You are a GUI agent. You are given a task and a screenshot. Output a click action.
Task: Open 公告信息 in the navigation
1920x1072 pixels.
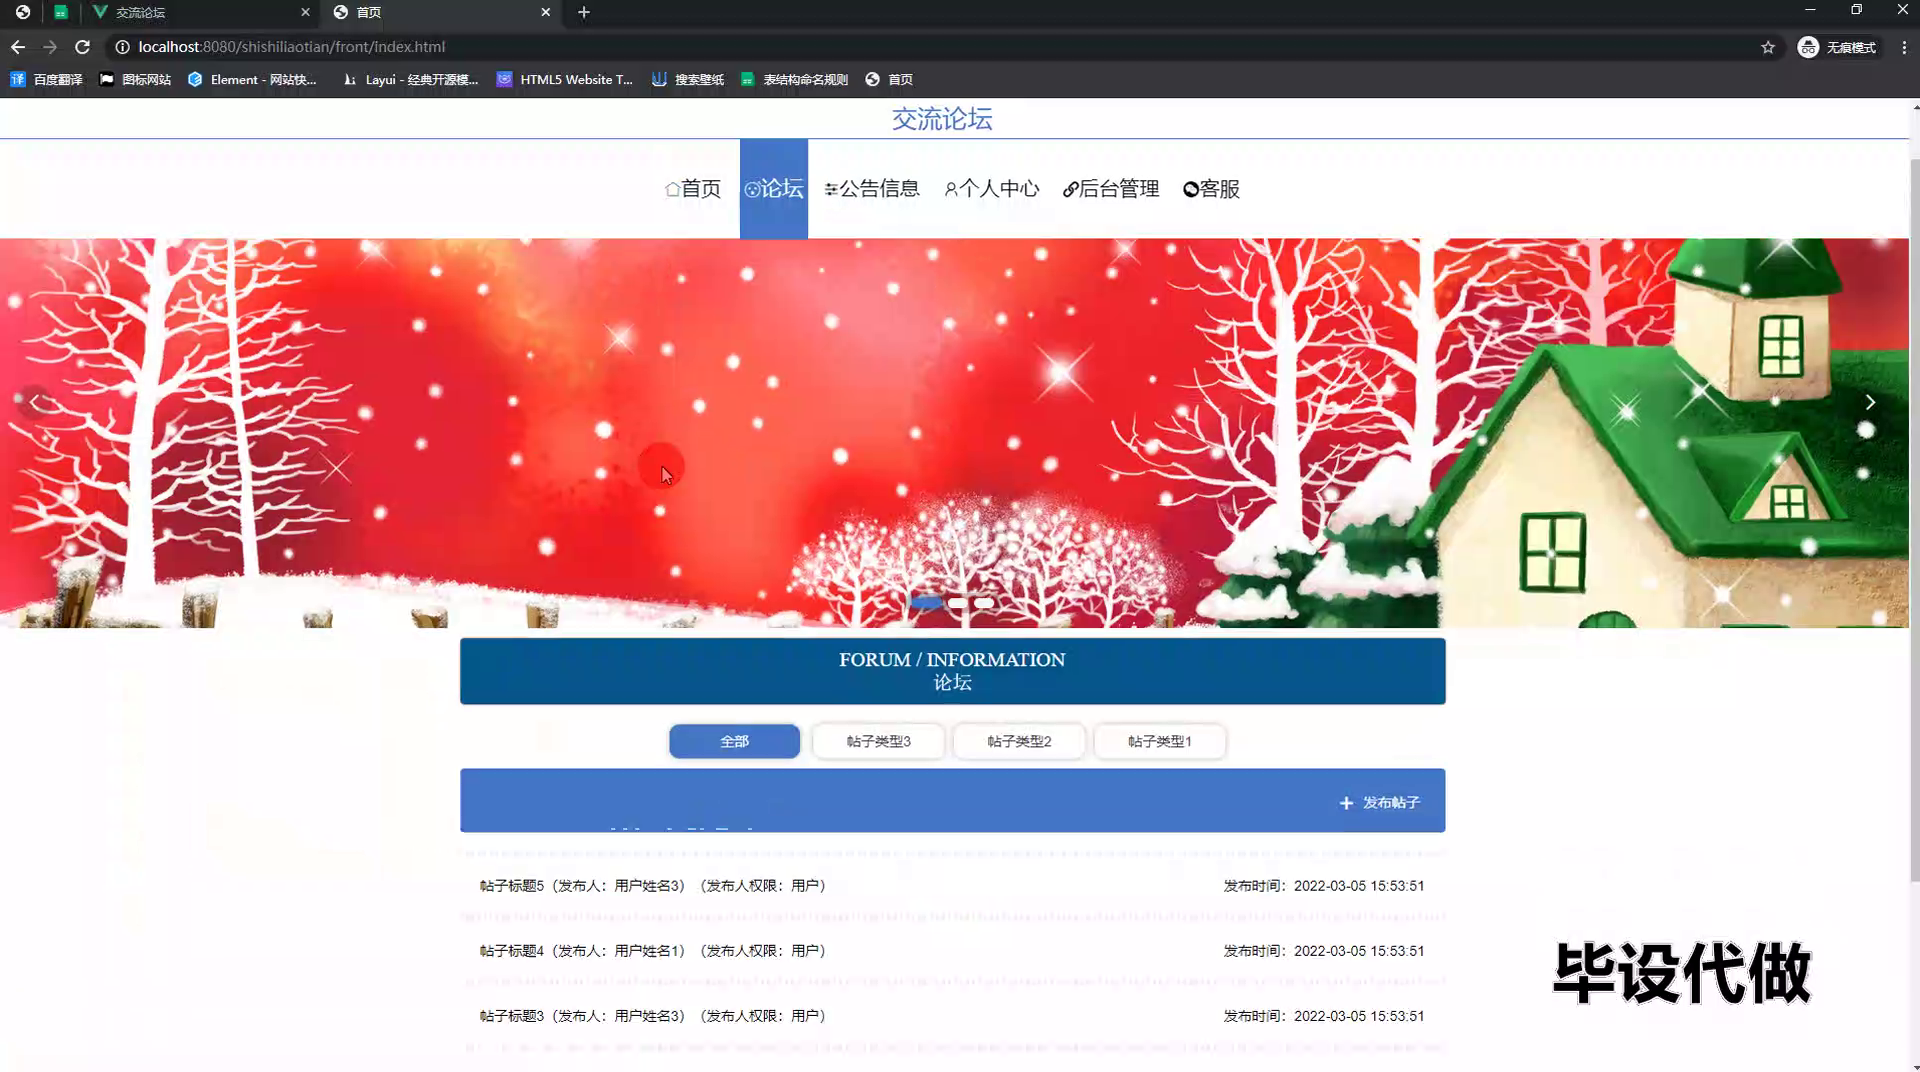click(x=872, y=189)
